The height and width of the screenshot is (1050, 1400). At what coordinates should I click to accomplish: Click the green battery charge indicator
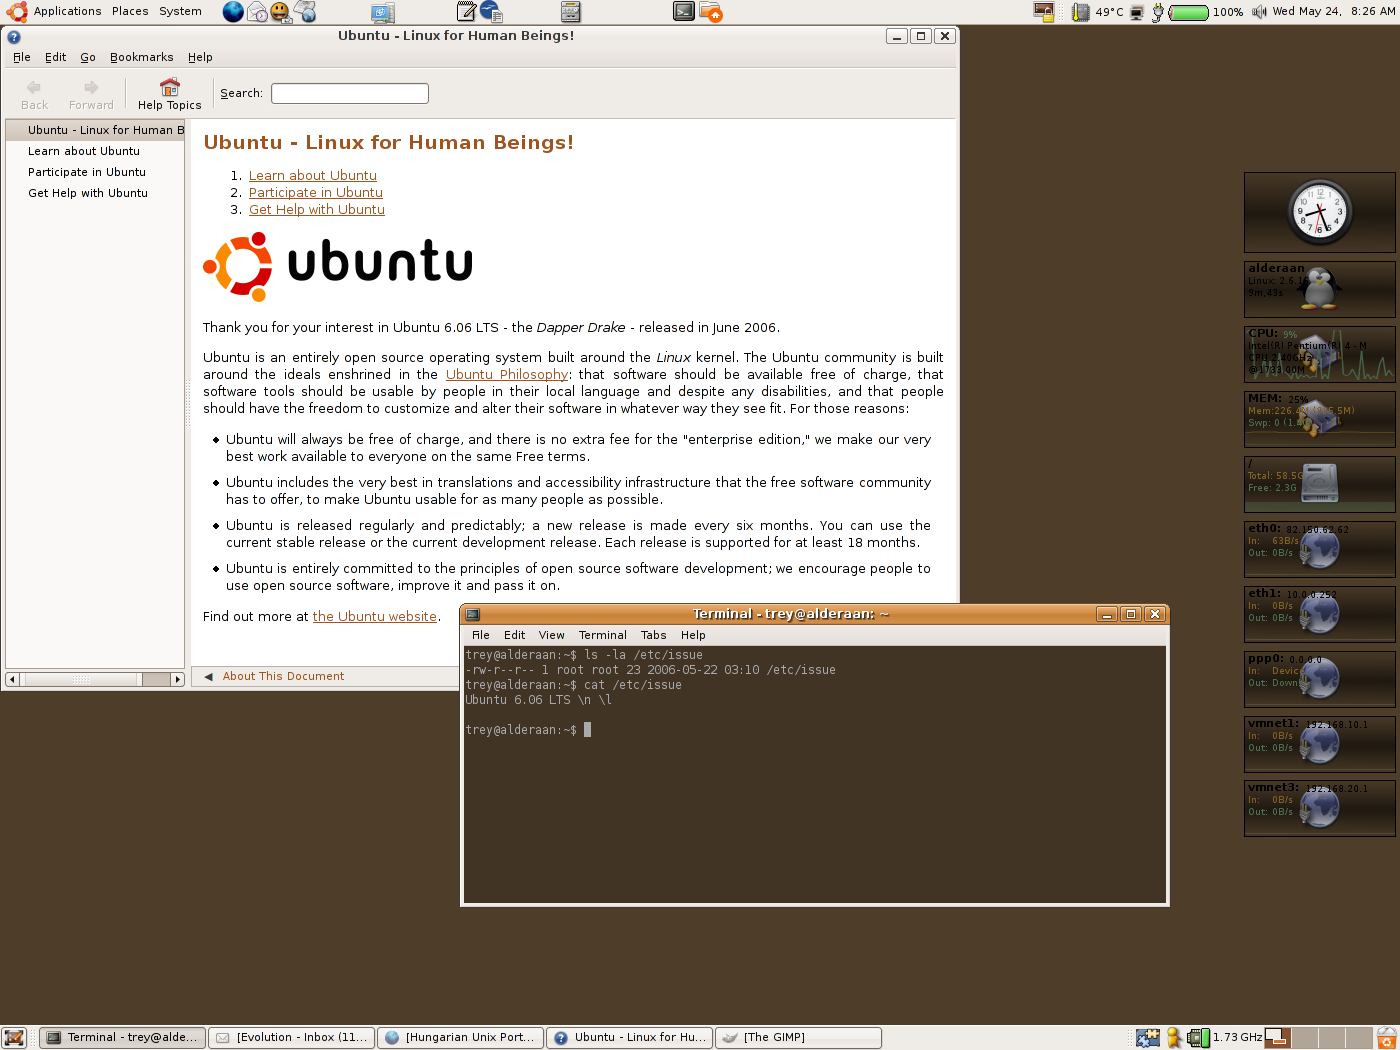(1188, 12)
